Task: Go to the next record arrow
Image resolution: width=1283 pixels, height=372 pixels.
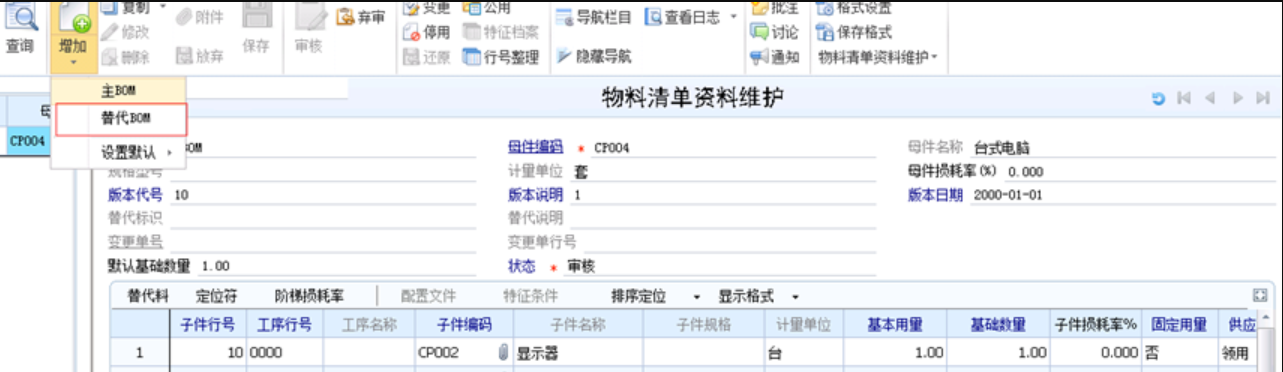Action: point(1237,98)
